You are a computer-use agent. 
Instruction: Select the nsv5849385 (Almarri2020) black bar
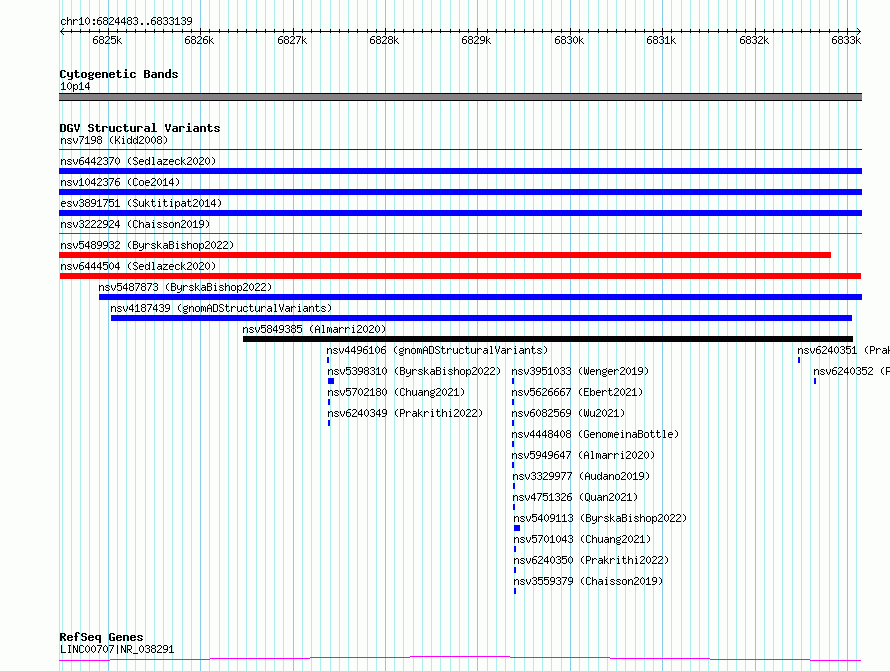coord(548,339)
